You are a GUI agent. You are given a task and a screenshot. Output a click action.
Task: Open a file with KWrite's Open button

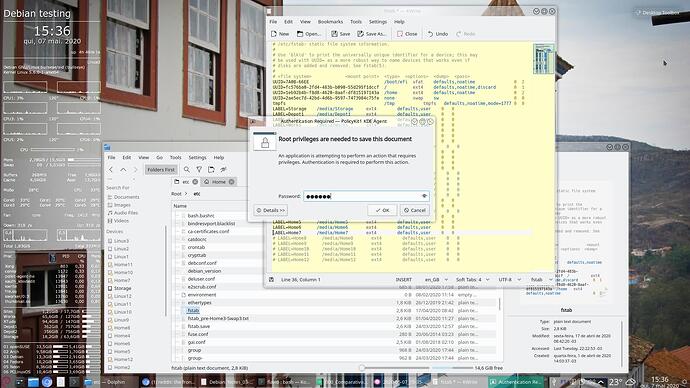tap(308, 34)
